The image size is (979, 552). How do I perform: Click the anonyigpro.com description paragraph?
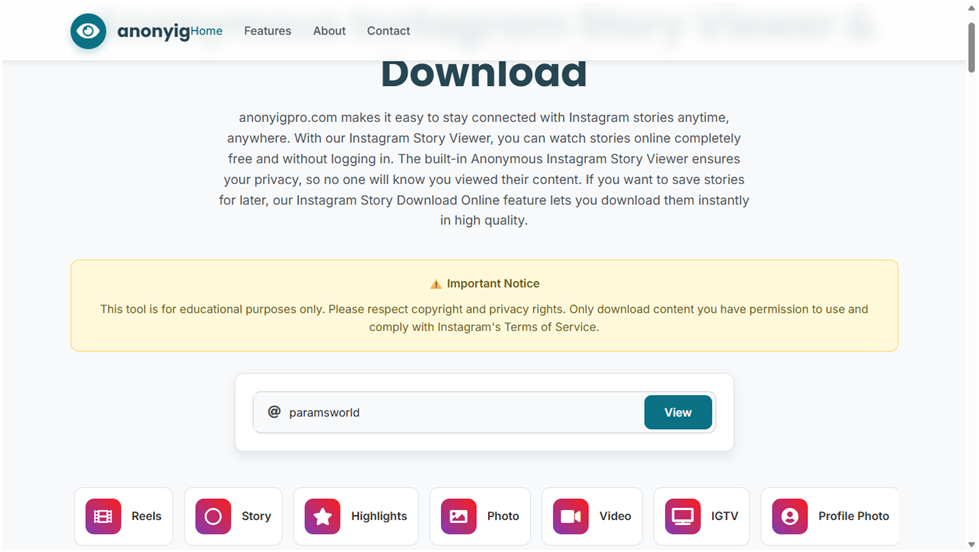pyautogui.click(x=484, y=169)
